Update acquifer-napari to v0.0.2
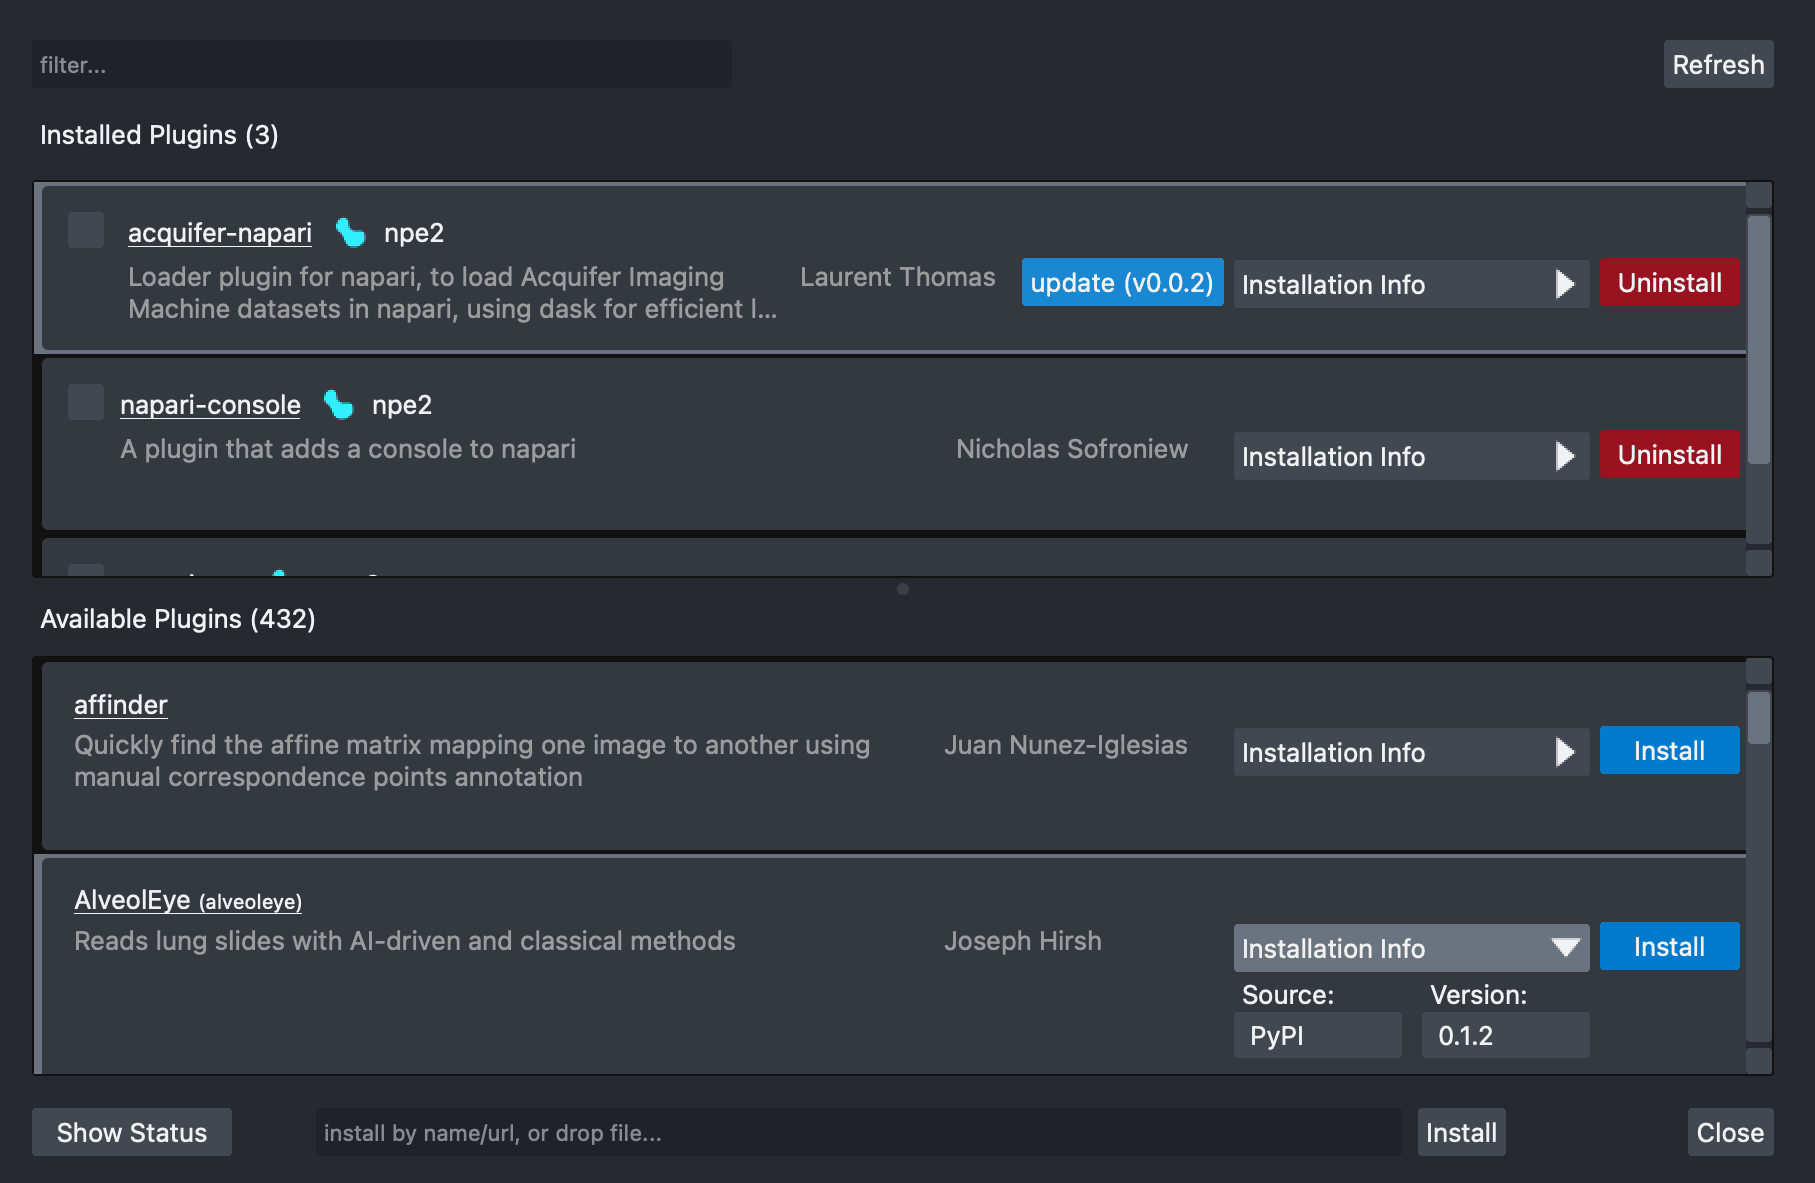This screenshot has height=1183, width=1815. tap(1121, 283)
